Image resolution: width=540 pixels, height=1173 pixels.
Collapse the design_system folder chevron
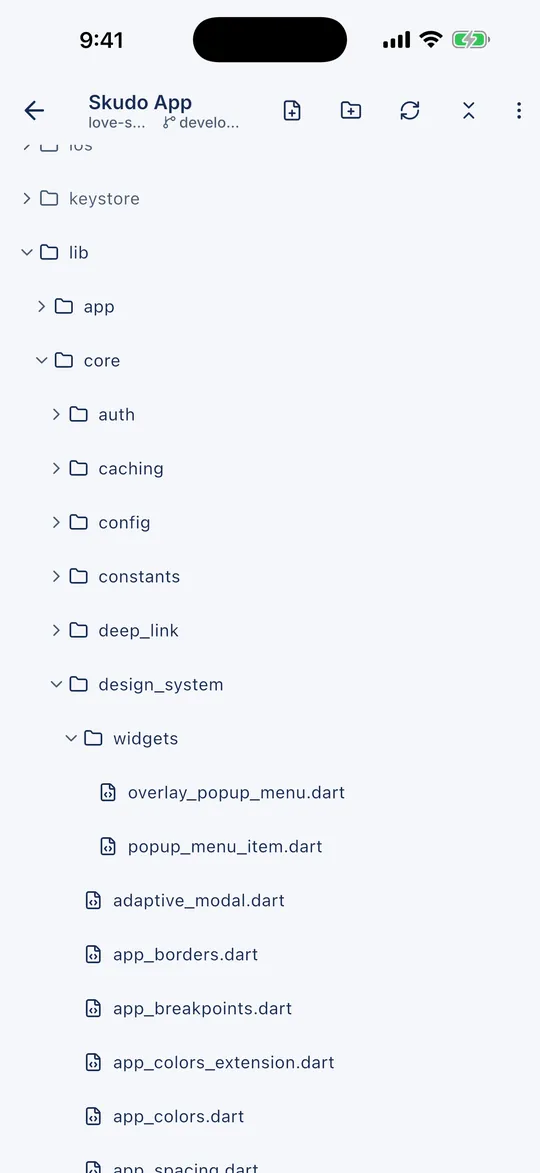56,684
